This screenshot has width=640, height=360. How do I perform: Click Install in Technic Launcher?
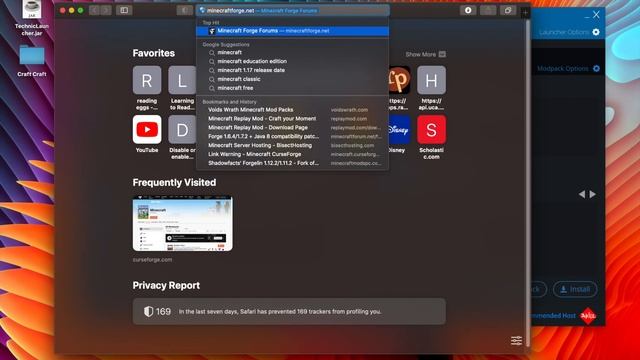click(575, 289)
